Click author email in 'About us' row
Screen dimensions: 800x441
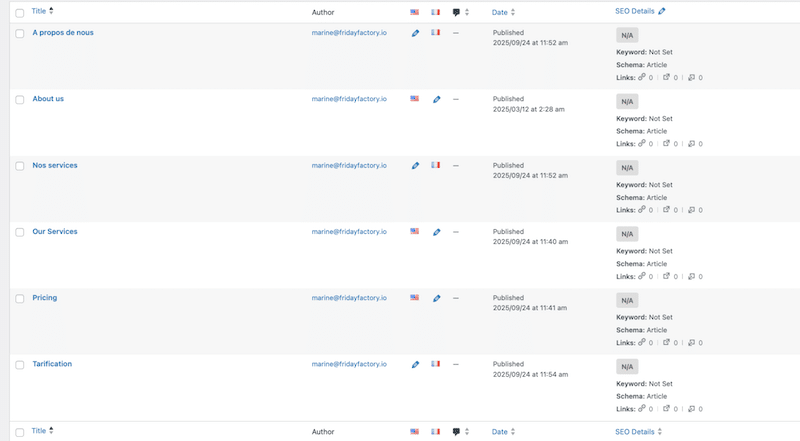[349, 99]
